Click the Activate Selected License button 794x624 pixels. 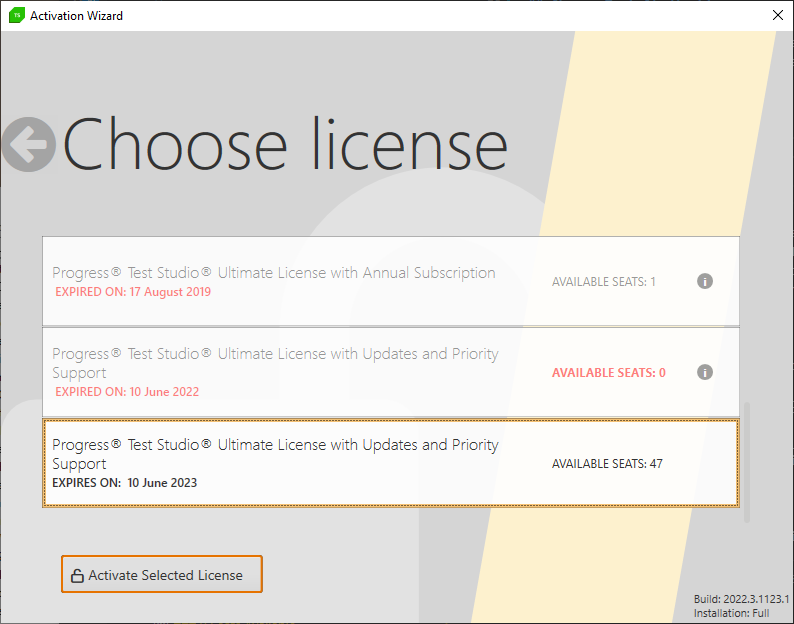[162, 574]
